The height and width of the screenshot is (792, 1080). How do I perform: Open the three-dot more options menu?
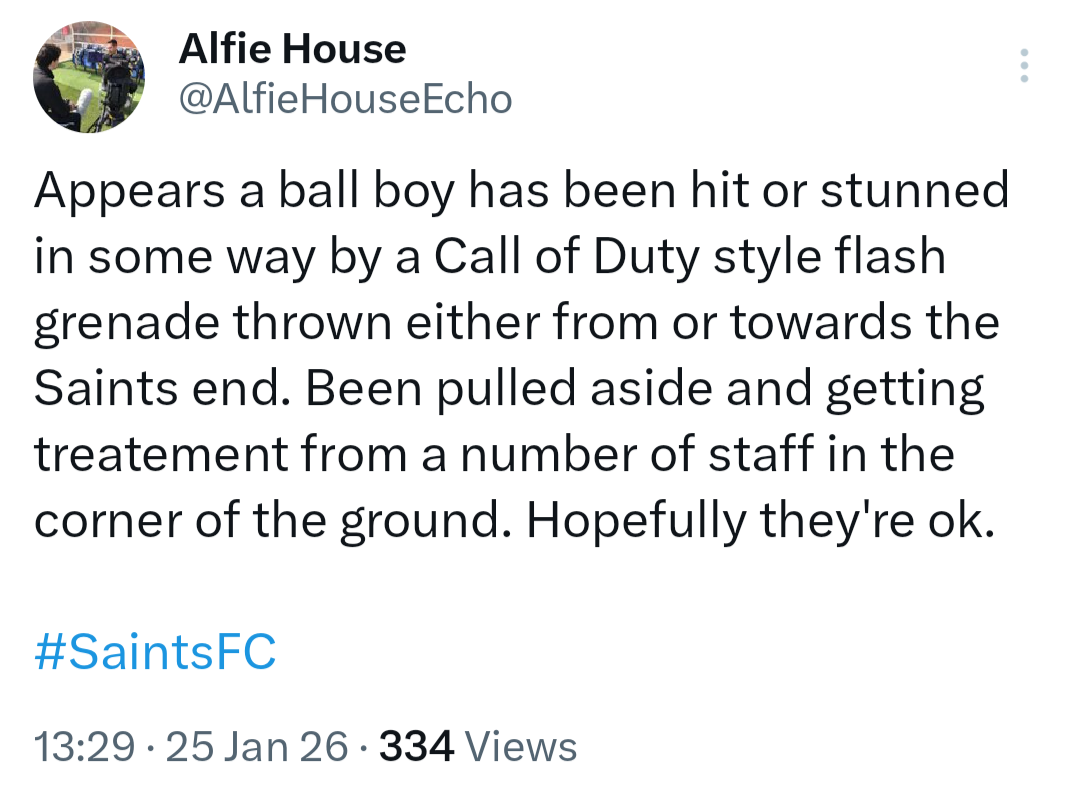[x=1023, y=66]
